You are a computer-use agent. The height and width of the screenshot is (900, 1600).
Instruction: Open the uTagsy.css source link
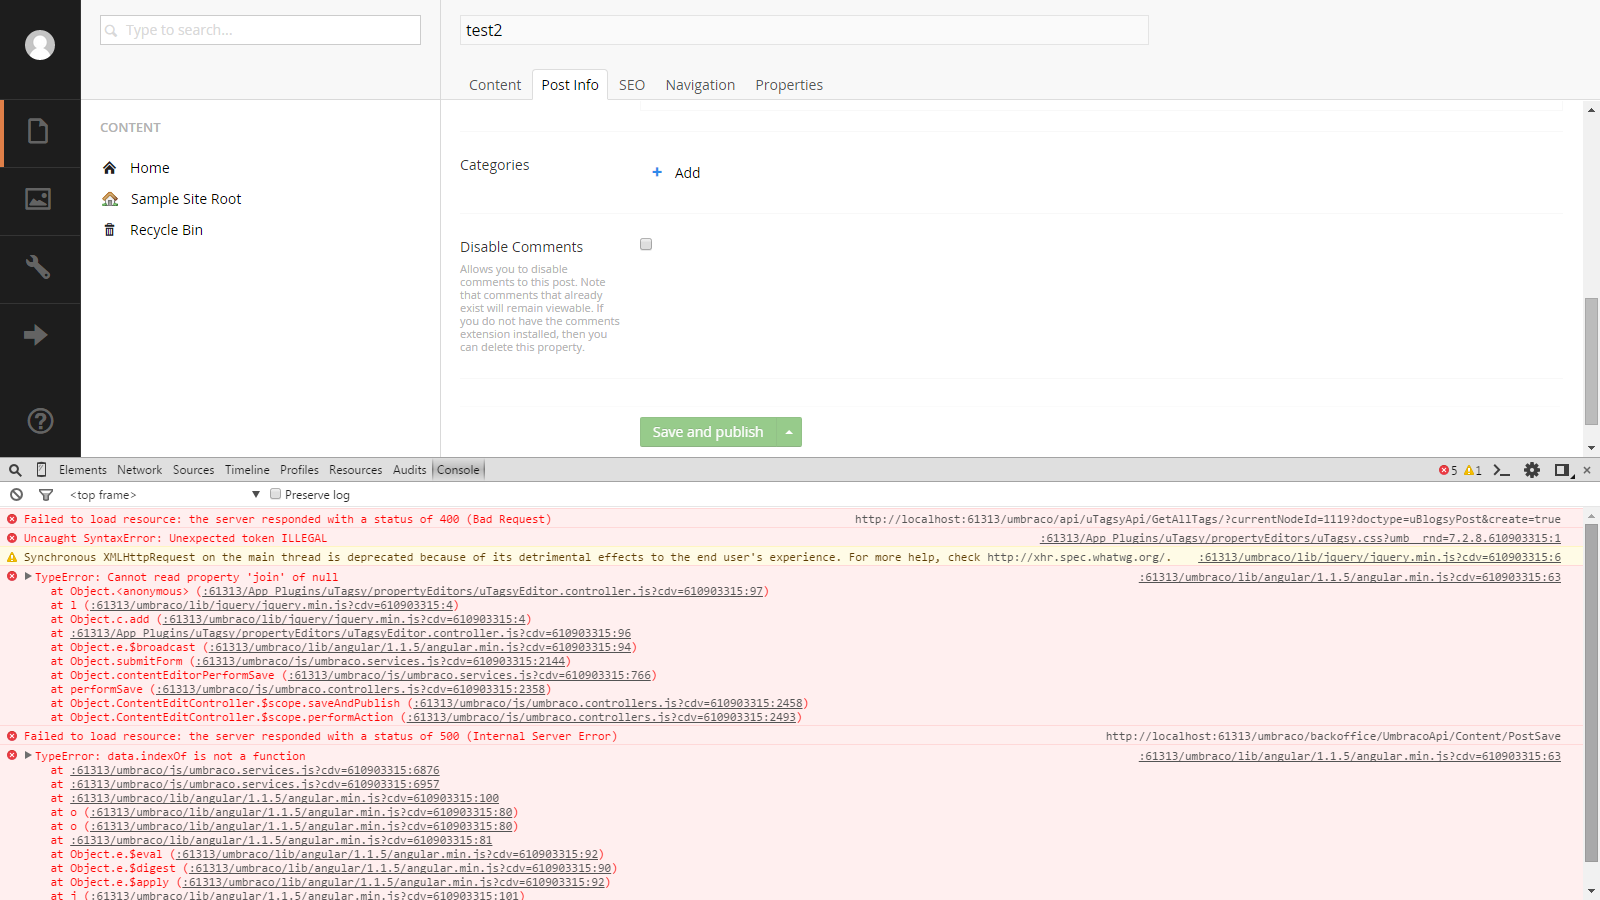click(x=1300, y=538)
